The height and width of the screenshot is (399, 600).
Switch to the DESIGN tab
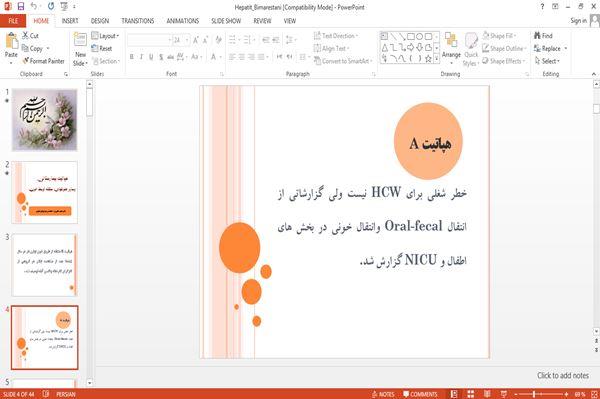(x=100, y=21)
